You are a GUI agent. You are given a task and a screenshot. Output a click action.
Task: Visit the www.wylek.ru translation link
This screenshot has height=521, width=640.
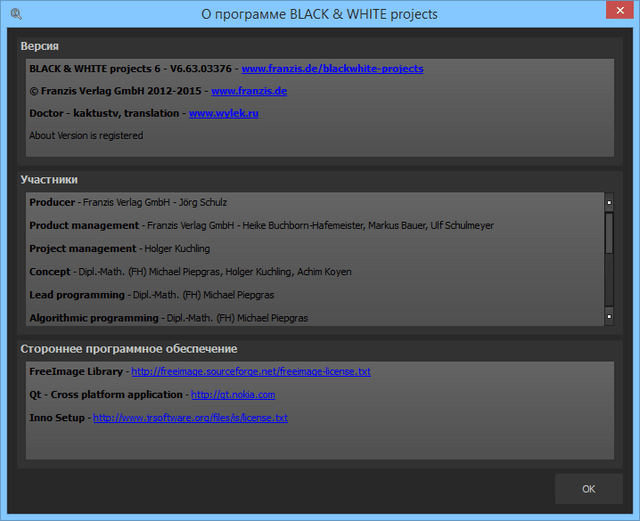coord(224,114)
